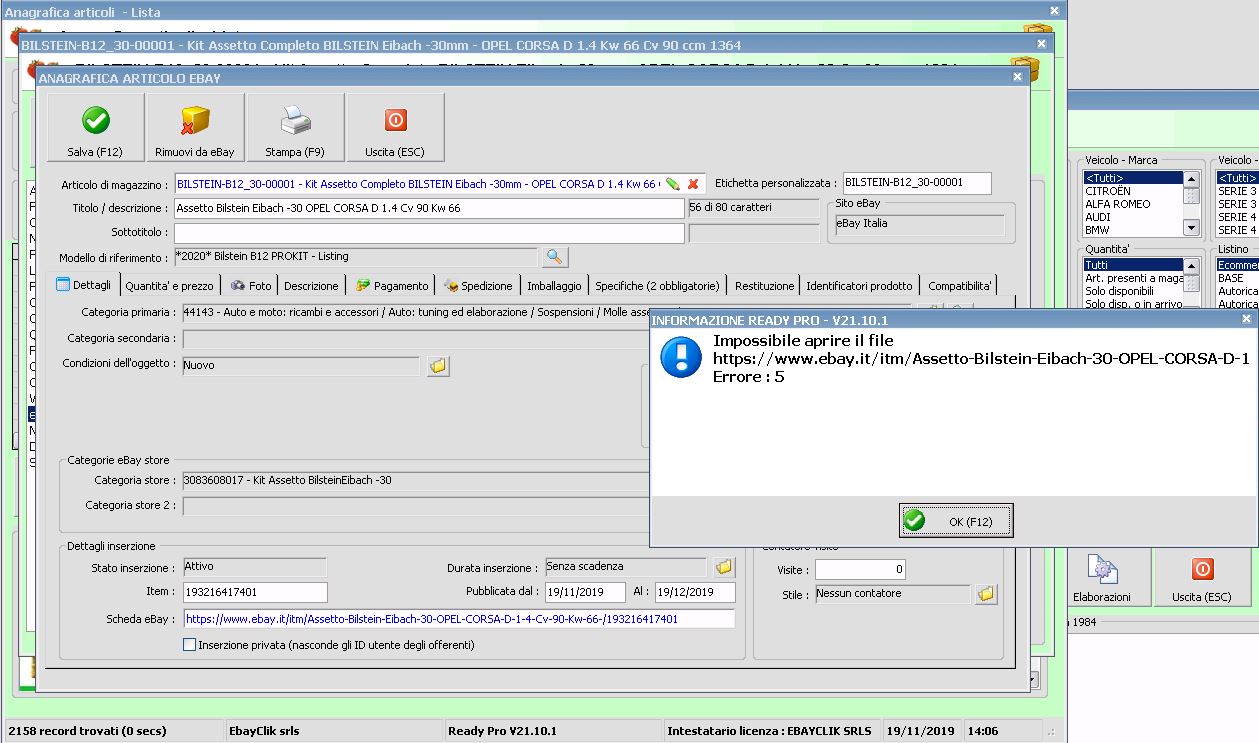Viewport: 1259px width, 743px height.
Task: Click the Stile Nessun contatore field
Action: (892, 594)
